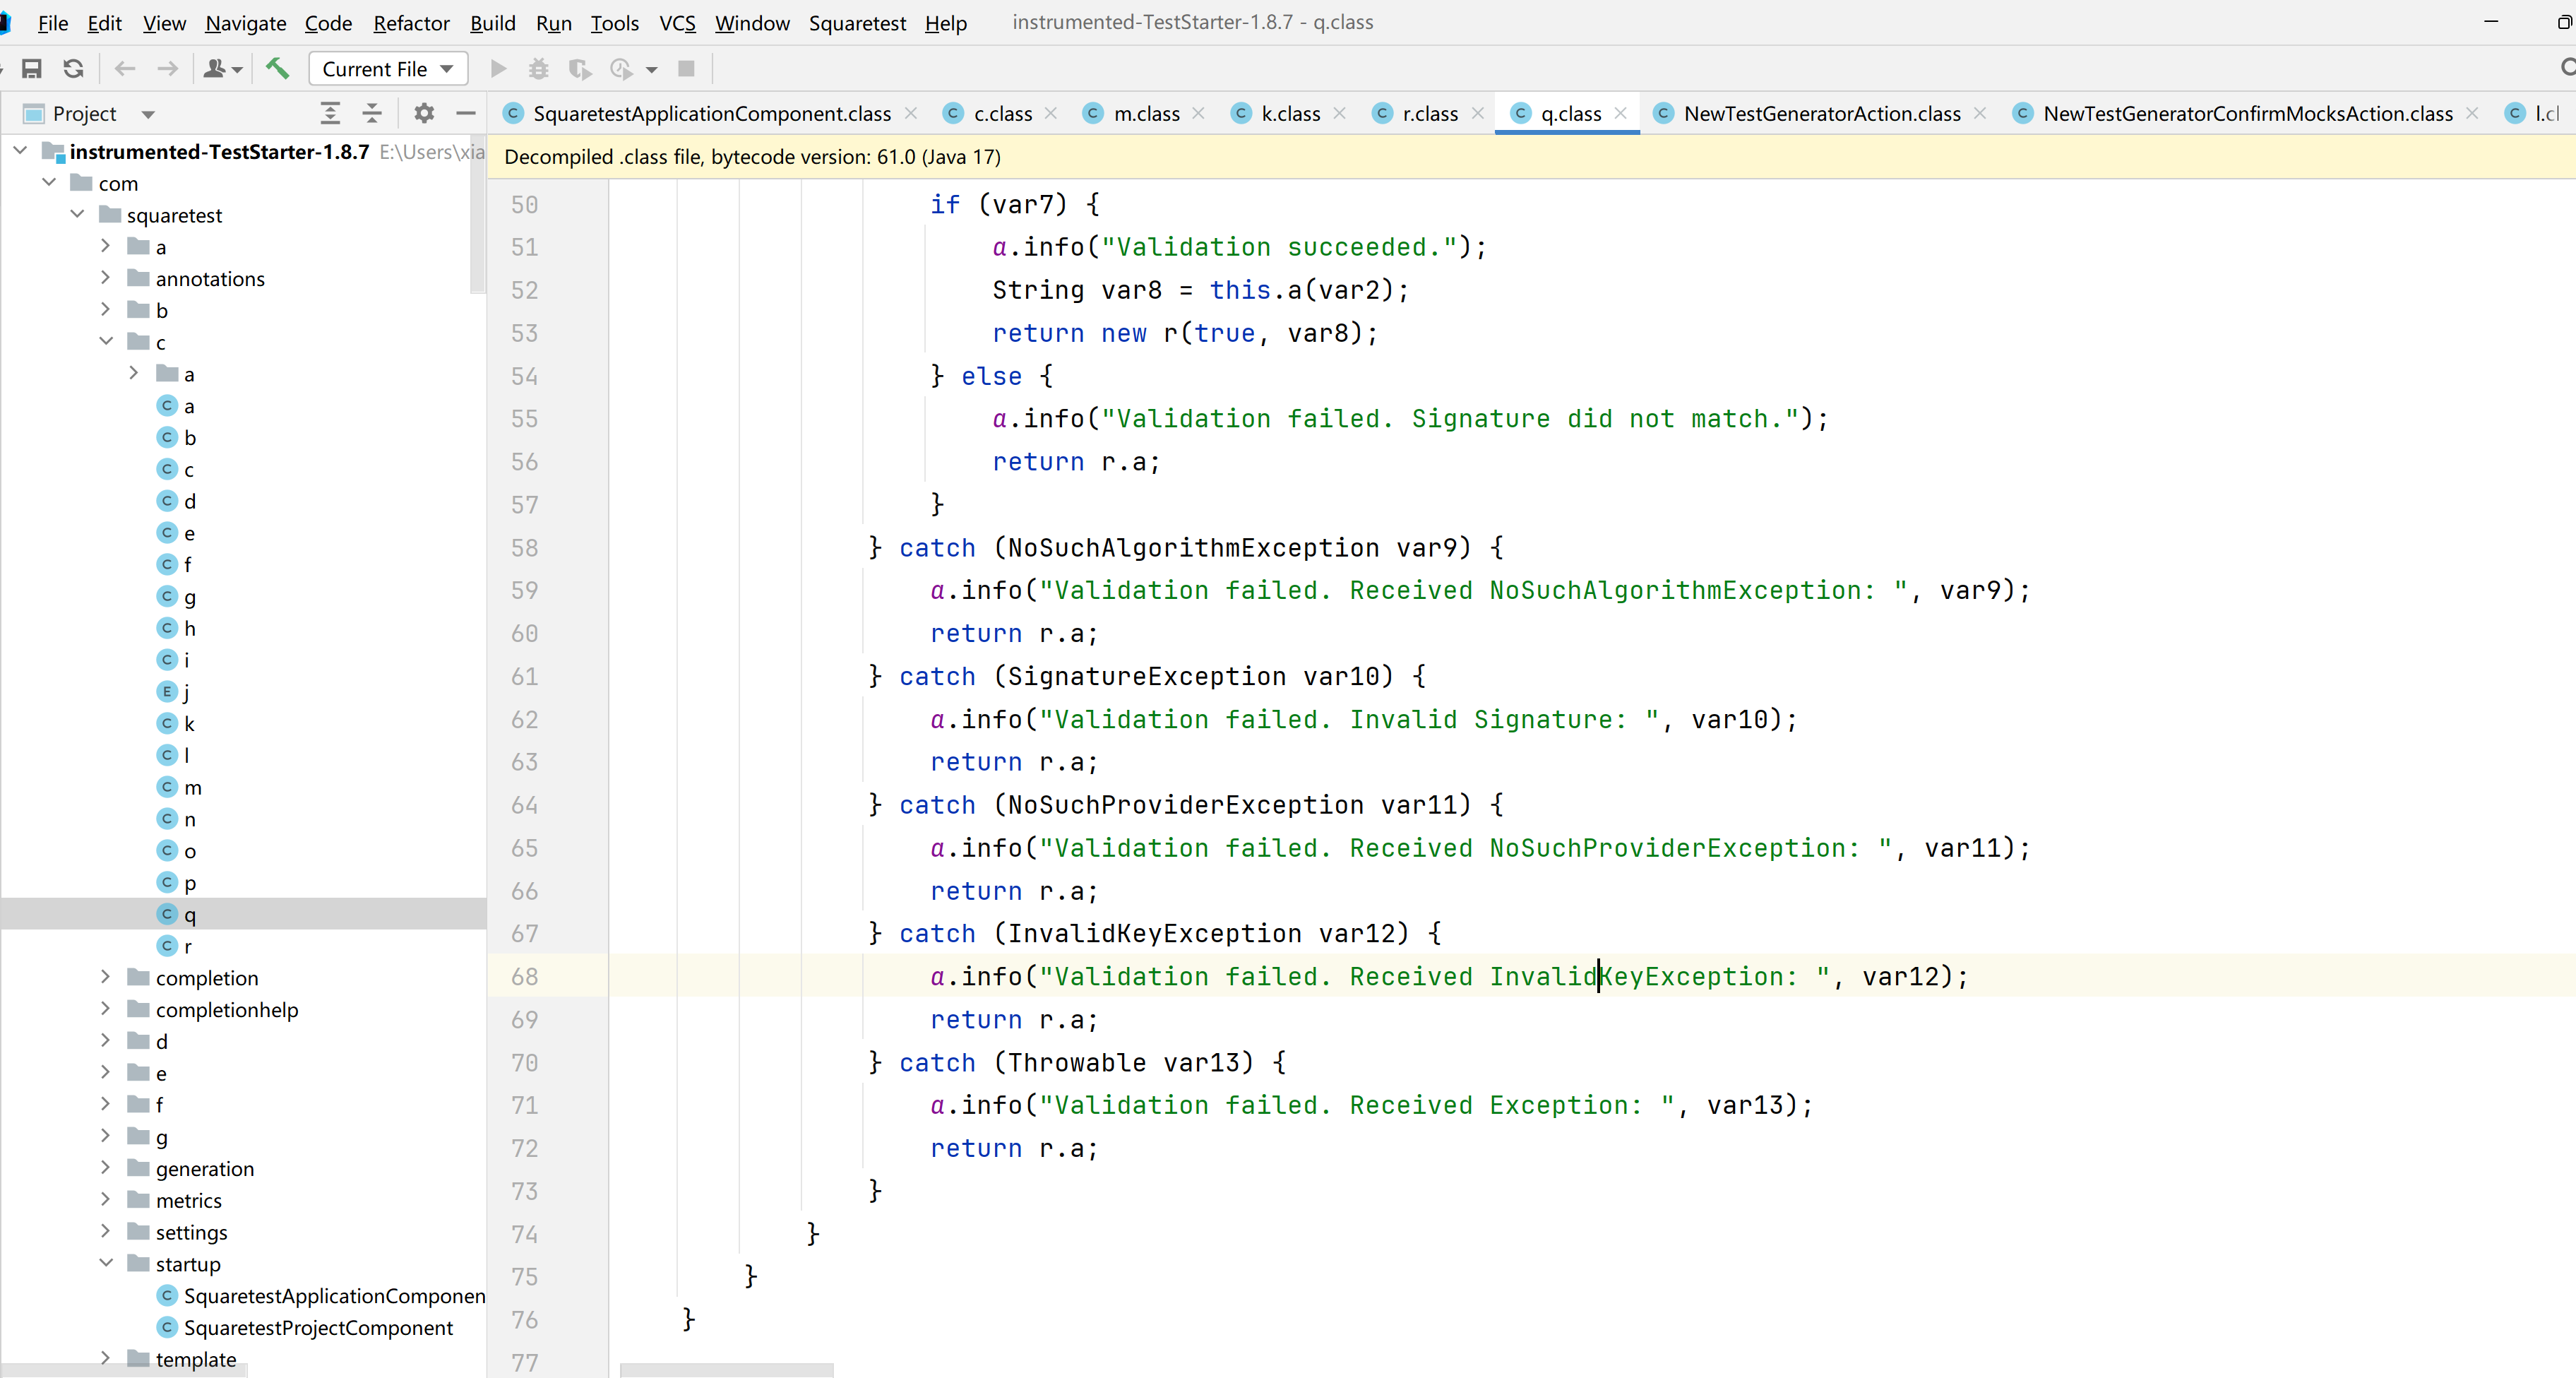Screen dimensions: 2576x1378
Task: Click the Back navigation arrow
Action: point(125,69)
